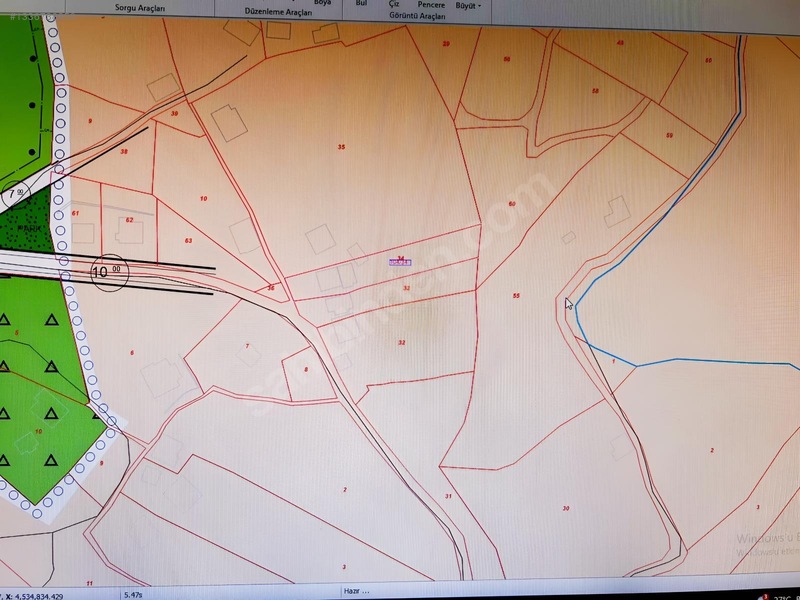Screen dimensions: 800x600
Task: Pick parcel number 31 label
Action: pos(448,496)
